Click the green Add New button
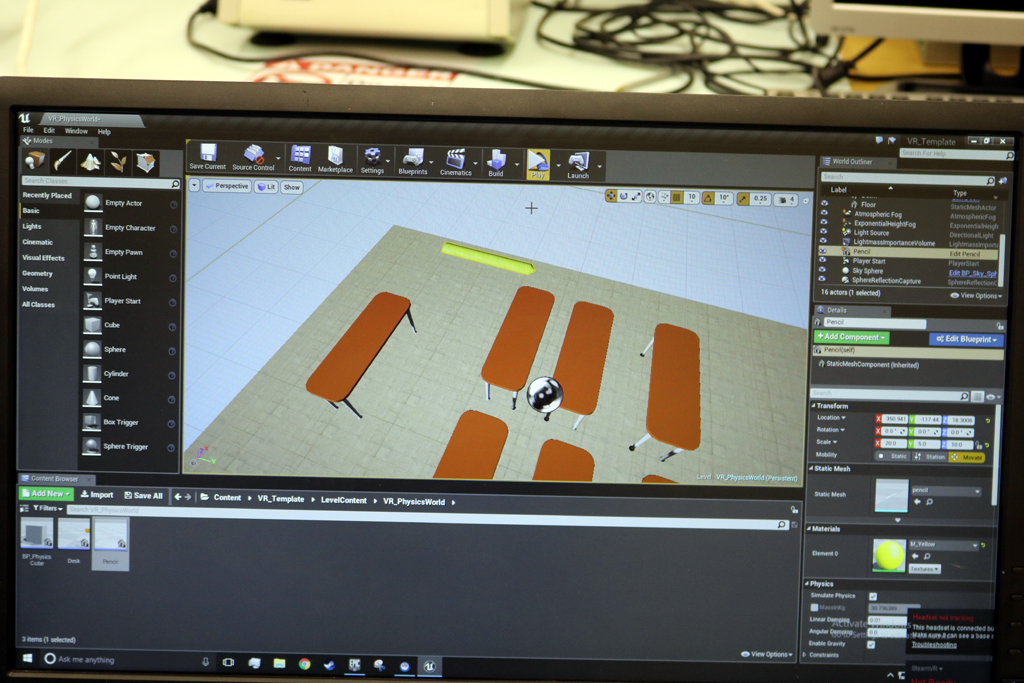This screenshot has width=1024, height=683. coord(46,494)
